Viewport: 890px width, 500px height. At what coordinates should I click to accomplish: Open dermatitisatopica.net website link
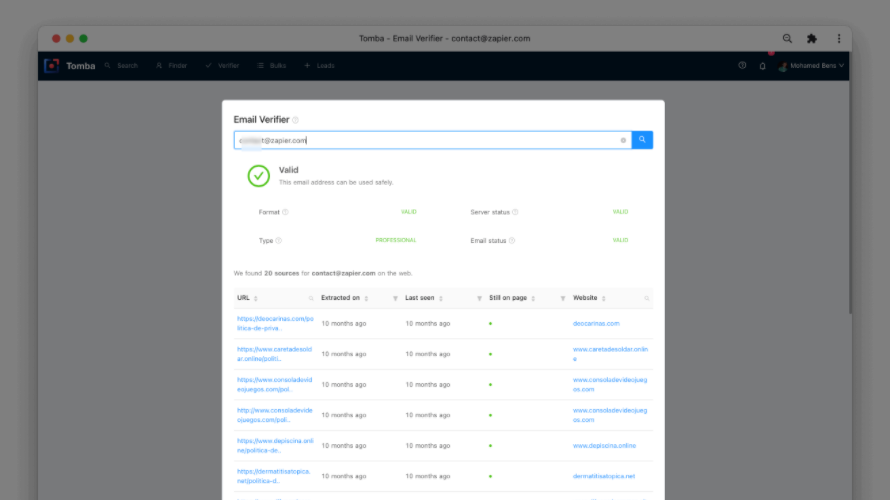604,477
